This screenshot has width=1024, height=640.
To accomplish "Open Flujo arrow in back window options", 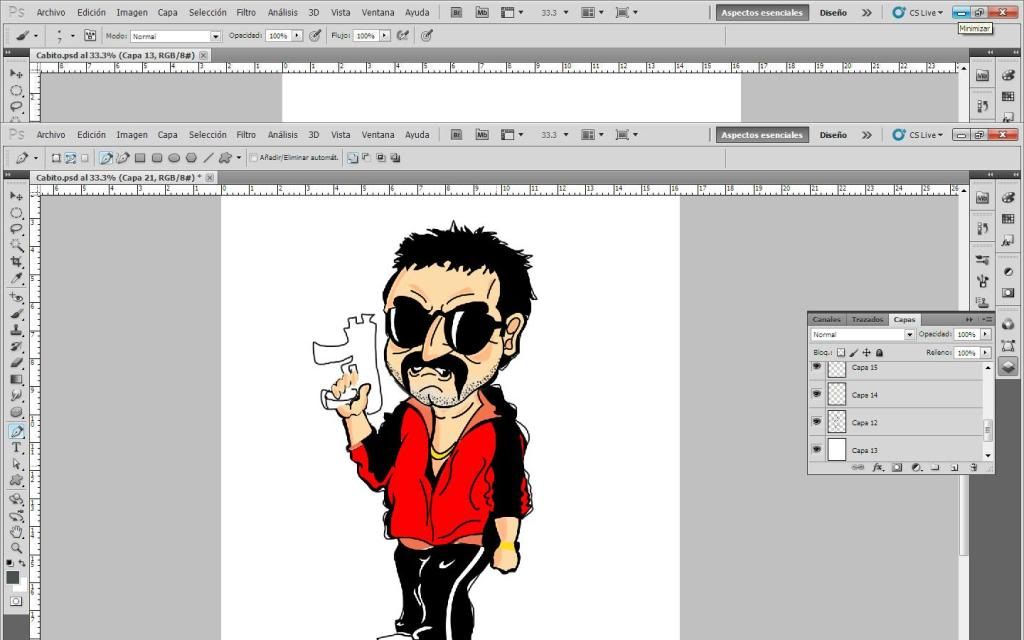I will coord(385,36).
